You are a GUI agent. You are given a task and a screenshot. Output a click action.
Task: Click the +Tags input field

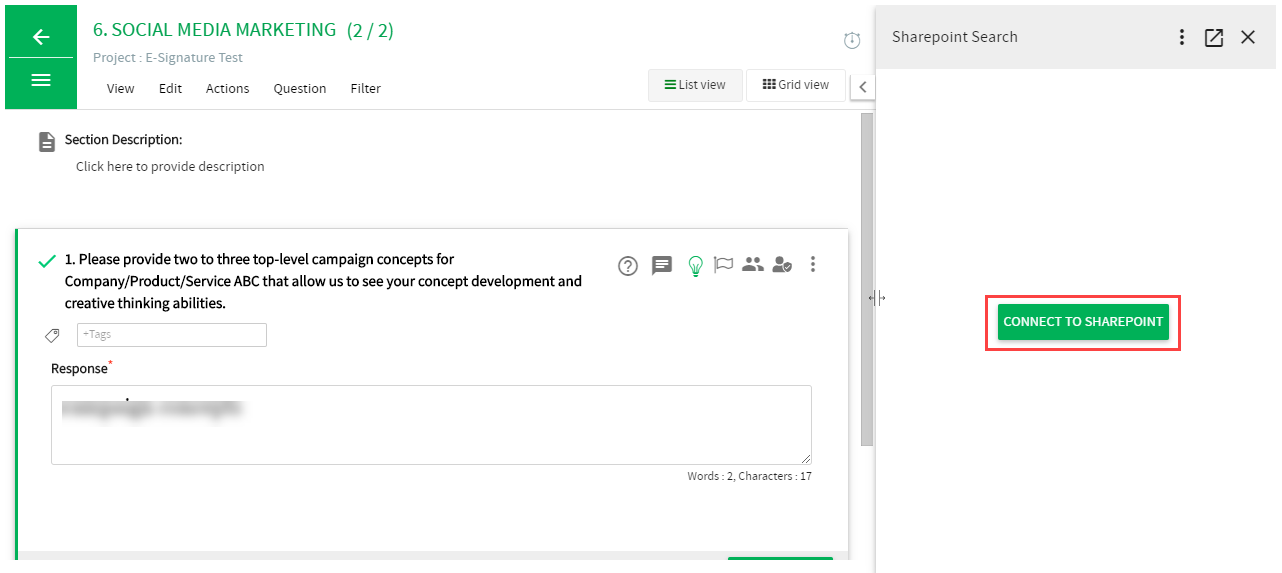coord(172,335)
